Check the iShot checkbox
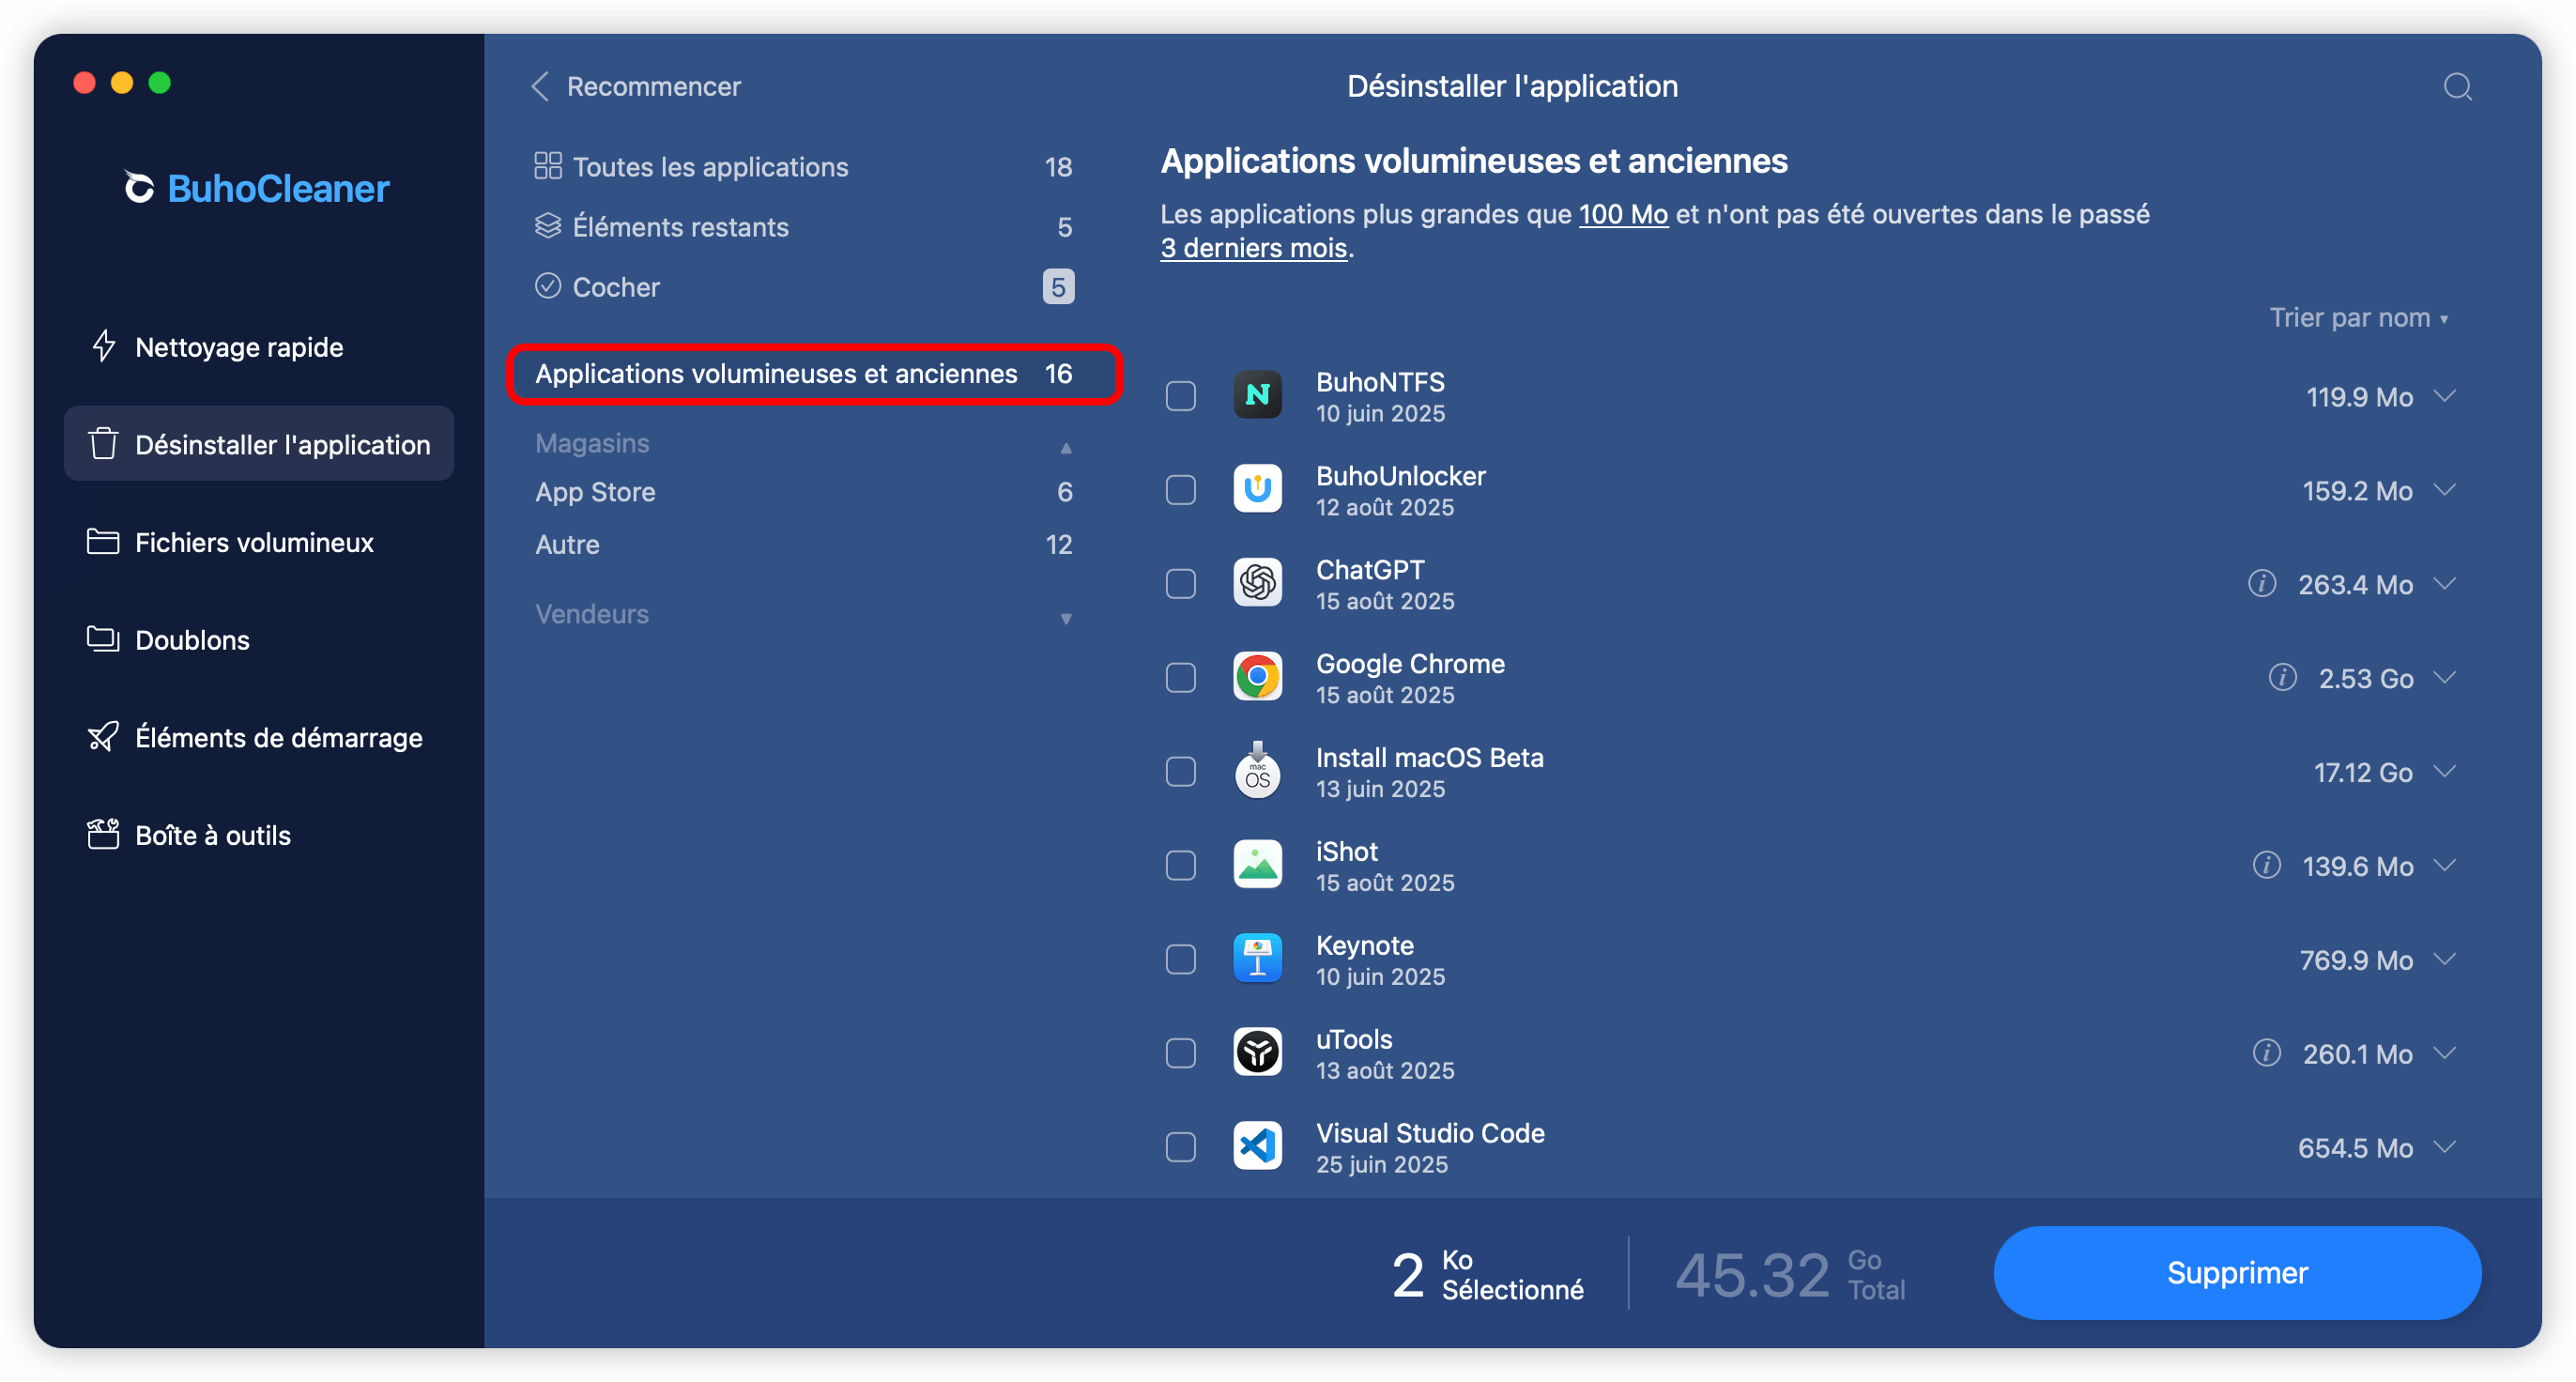Viewport: 2576px width, 1382px height. click(1181, 865)
